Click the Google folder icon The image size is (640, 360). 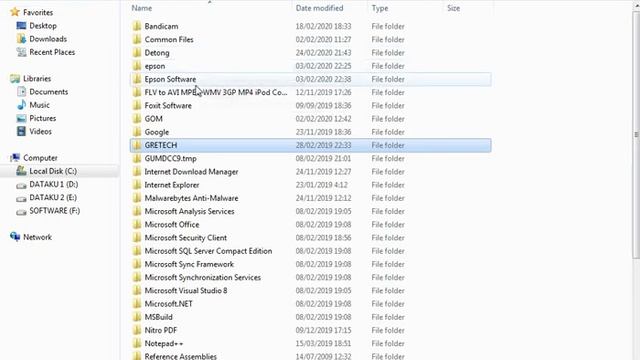click(137, 132)
